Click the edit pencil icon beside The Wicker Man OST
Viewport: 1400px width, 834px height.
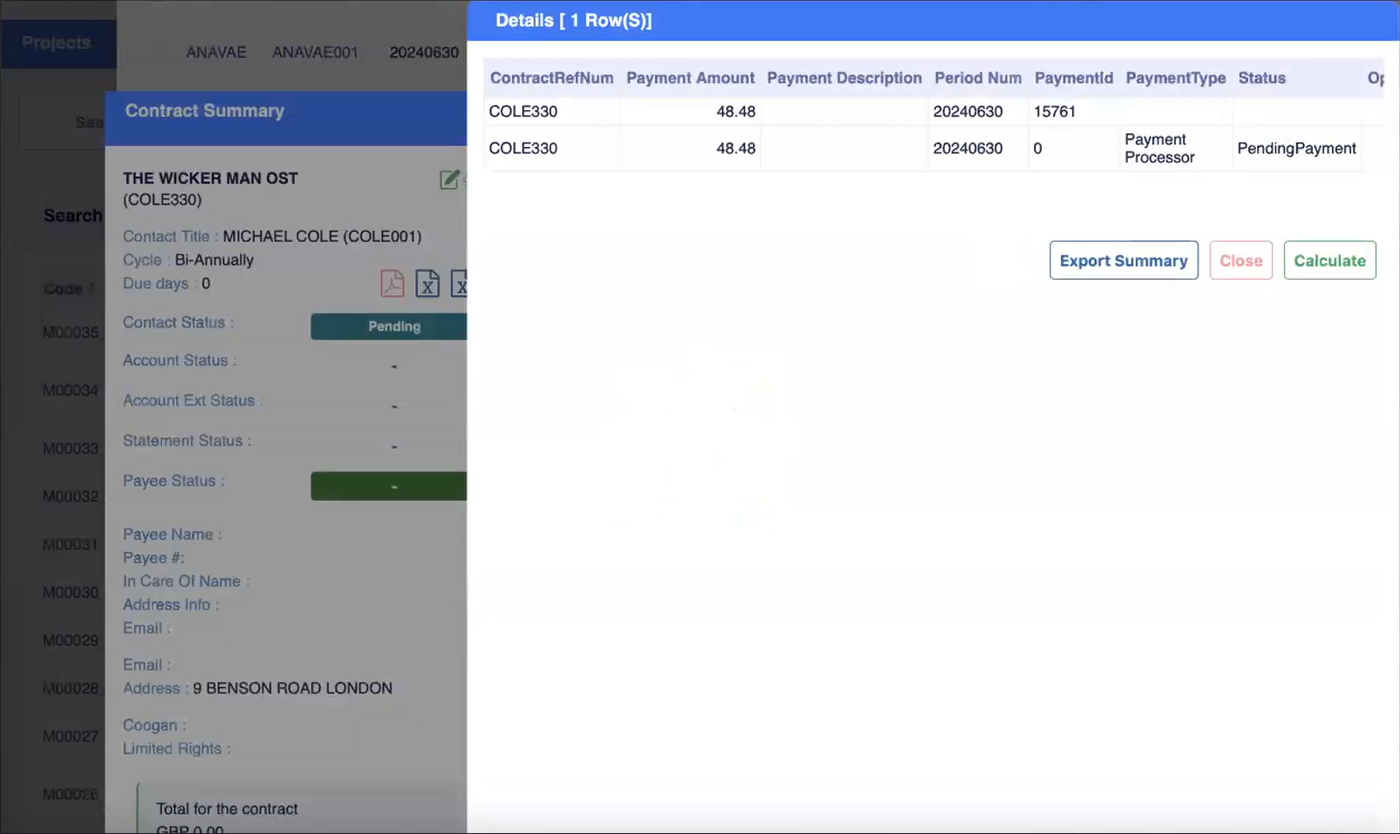point(449,179)
